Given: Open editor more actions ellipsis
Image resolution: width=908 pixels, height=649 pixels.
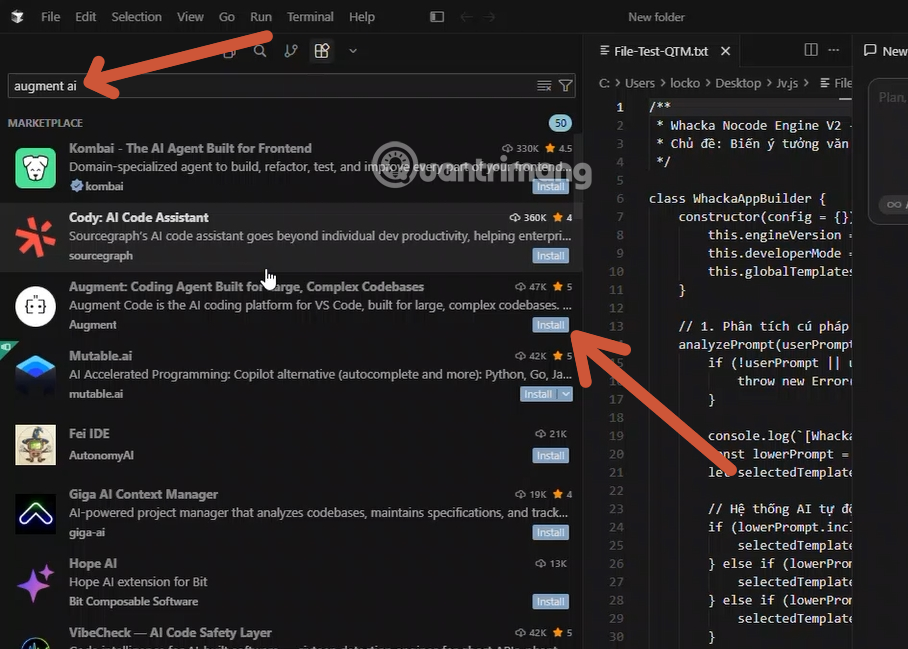Looking at the screenshot, I should (x=834, y=50).
